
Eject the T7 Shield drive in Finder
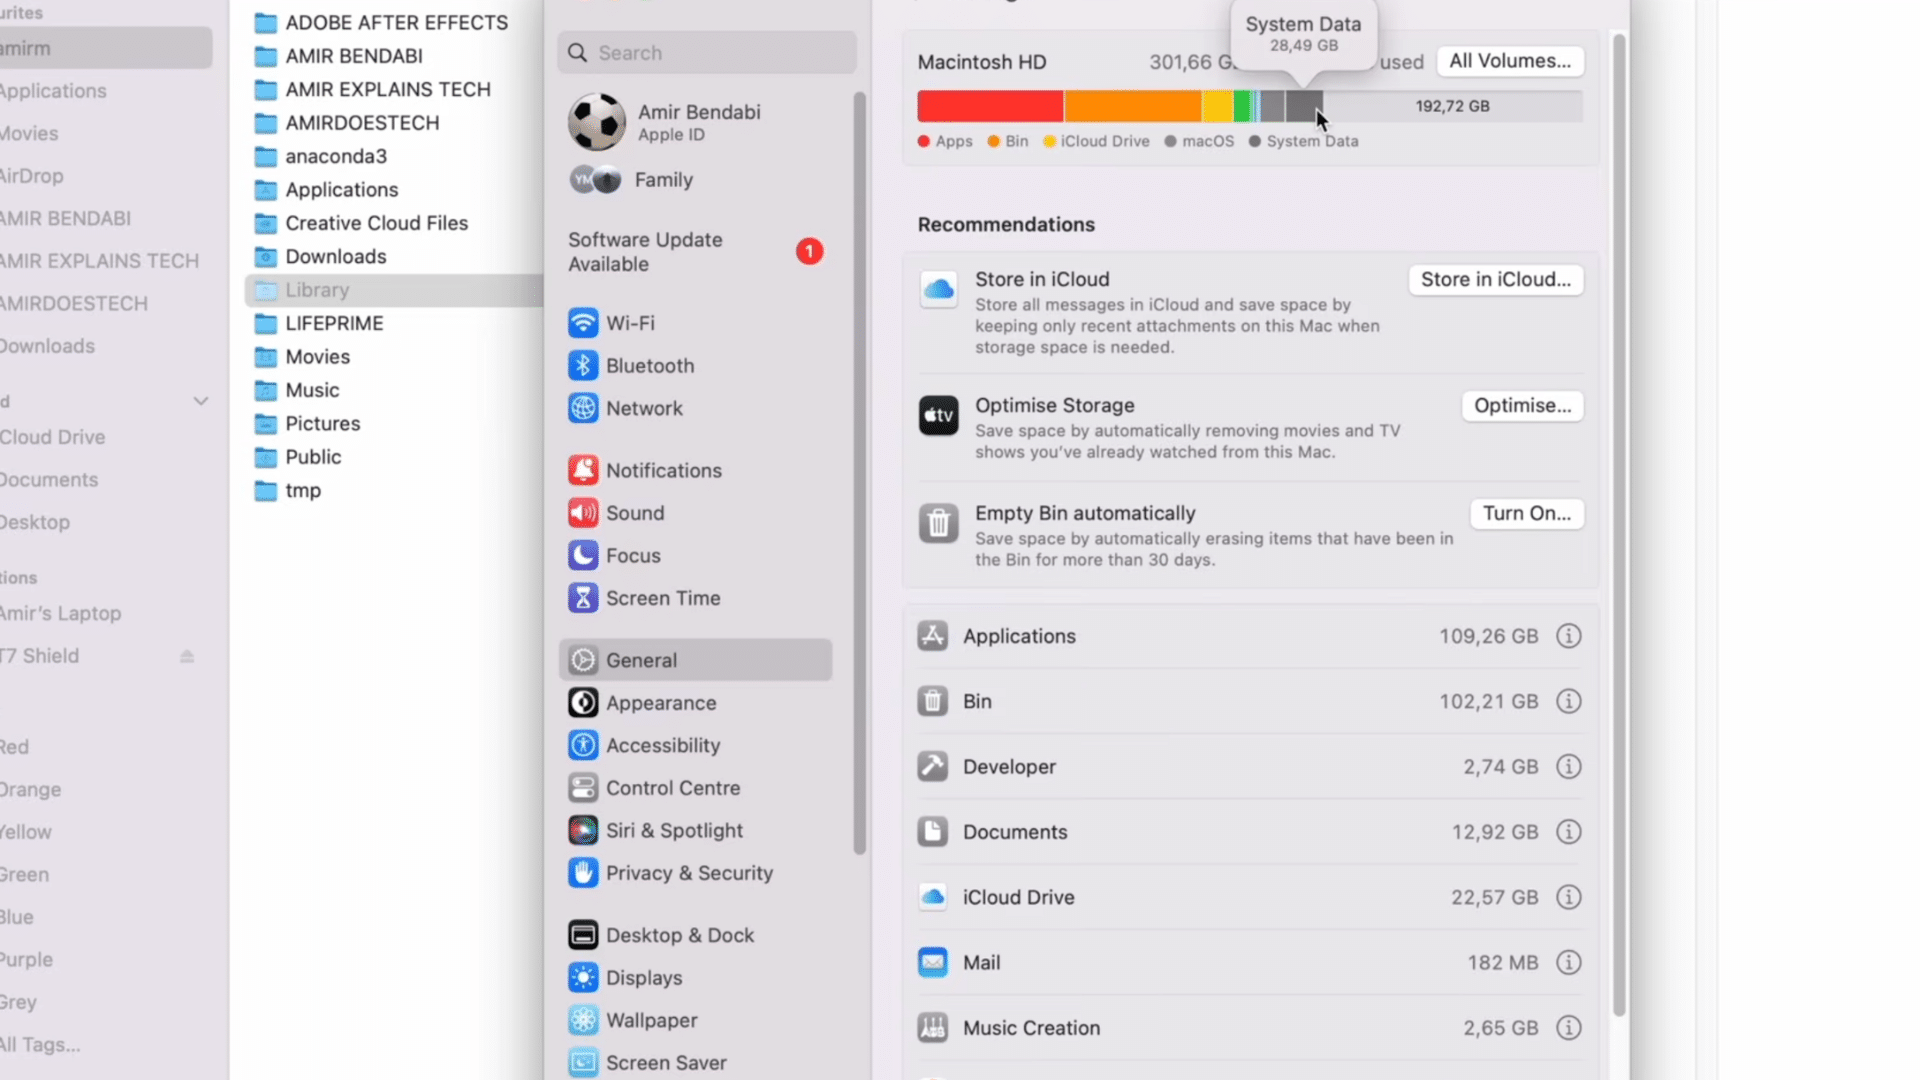[x=187, y=656]
